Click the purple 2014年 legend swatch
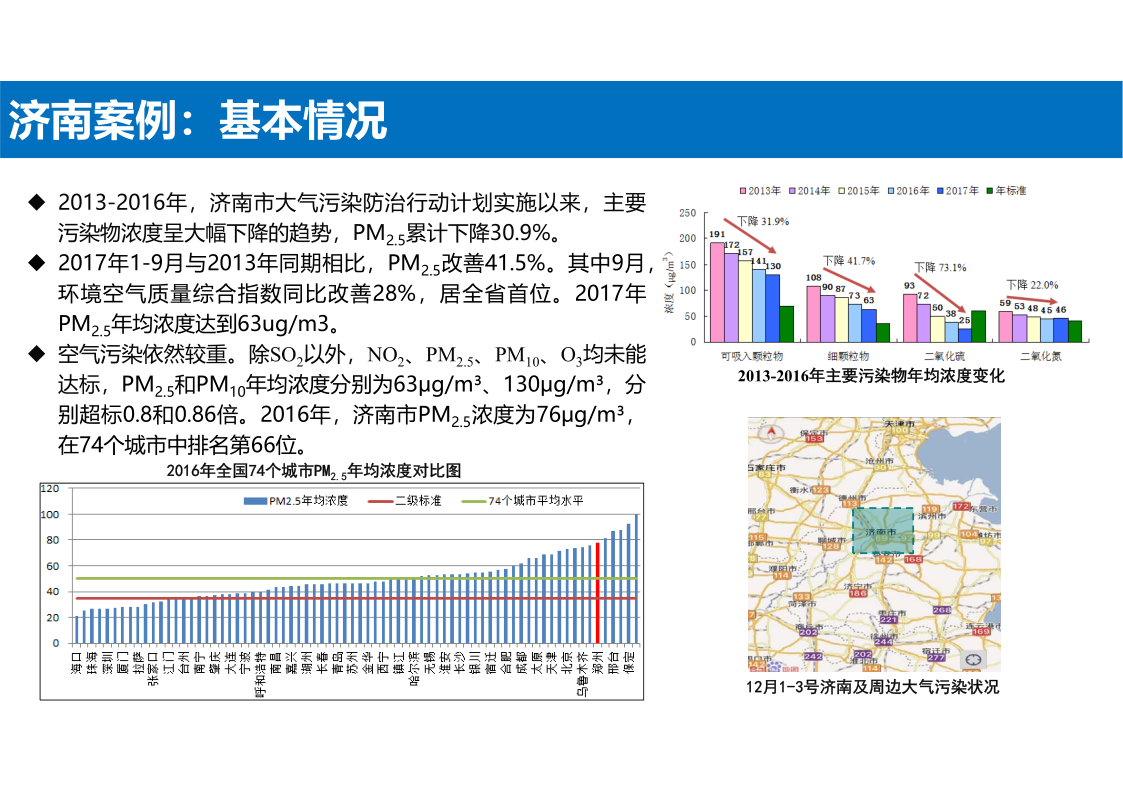 [792, 190]
